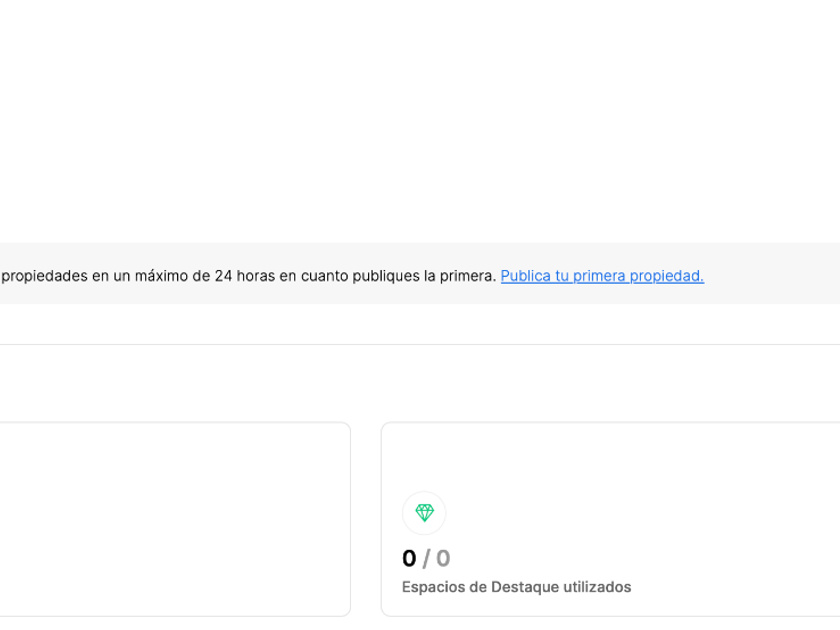Click the '24 horas' text in the banner
Viewport: 840px width, 630px height.
(245, 276)
